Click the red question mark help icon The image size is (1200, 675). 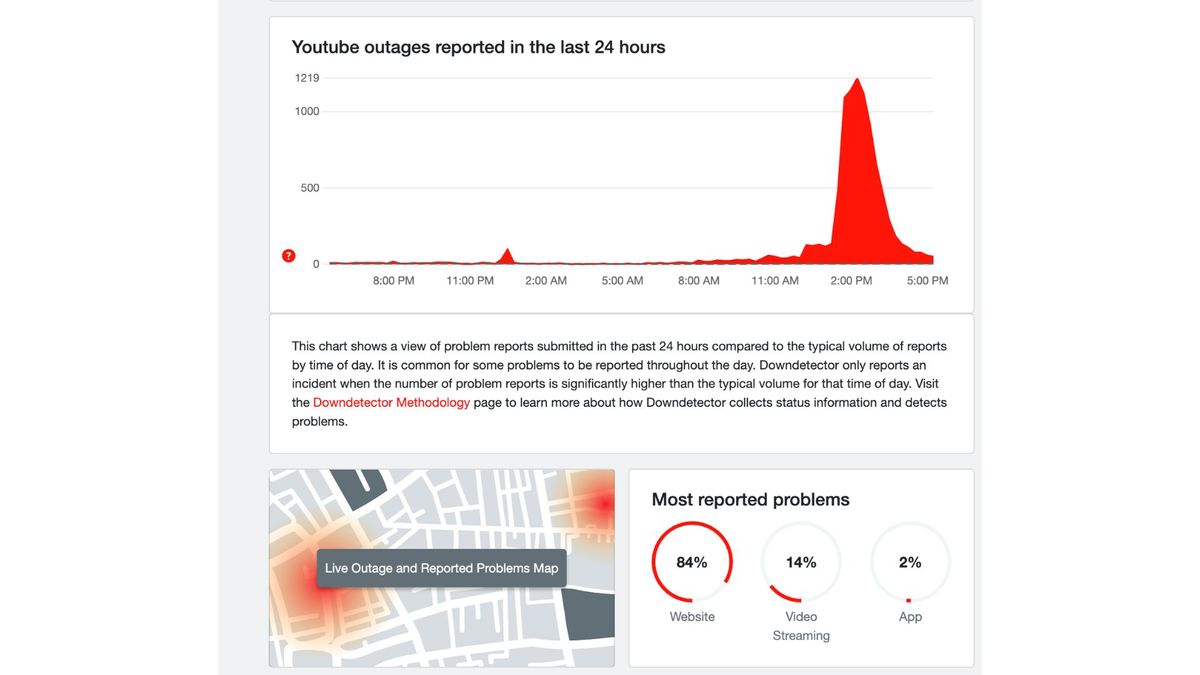tap(288, 255)
